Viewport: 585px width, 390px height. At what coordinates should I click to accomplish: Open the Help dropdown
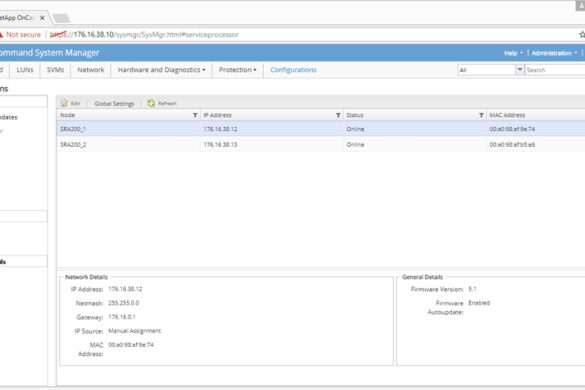pos(513,53)
